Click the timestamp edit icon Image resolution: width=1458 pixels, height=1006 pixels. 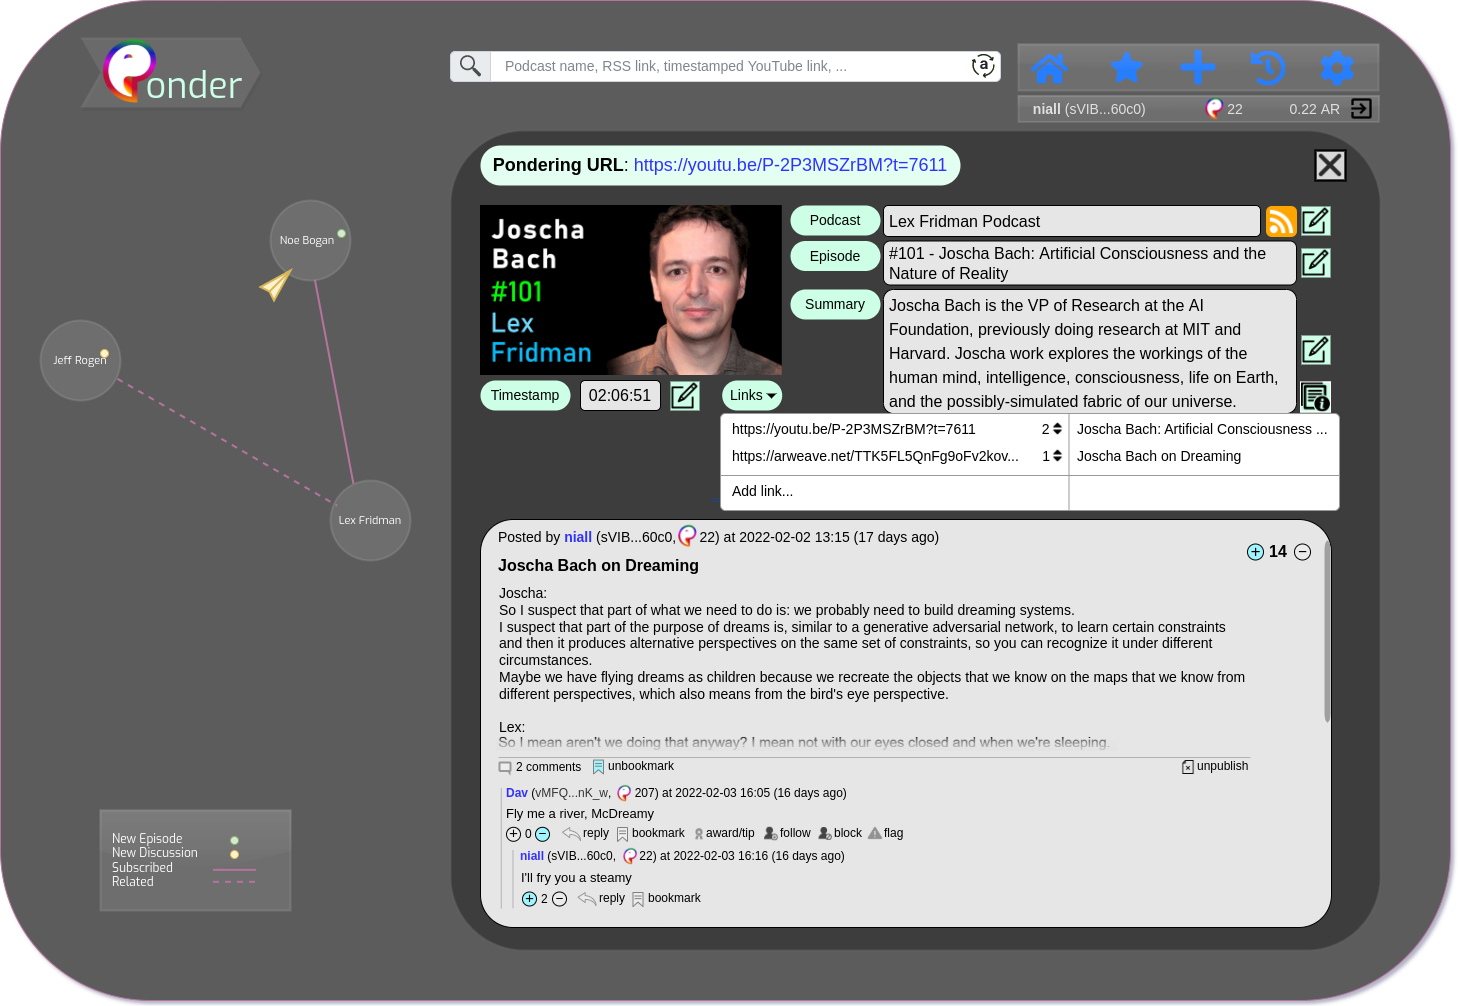point(684,396)
